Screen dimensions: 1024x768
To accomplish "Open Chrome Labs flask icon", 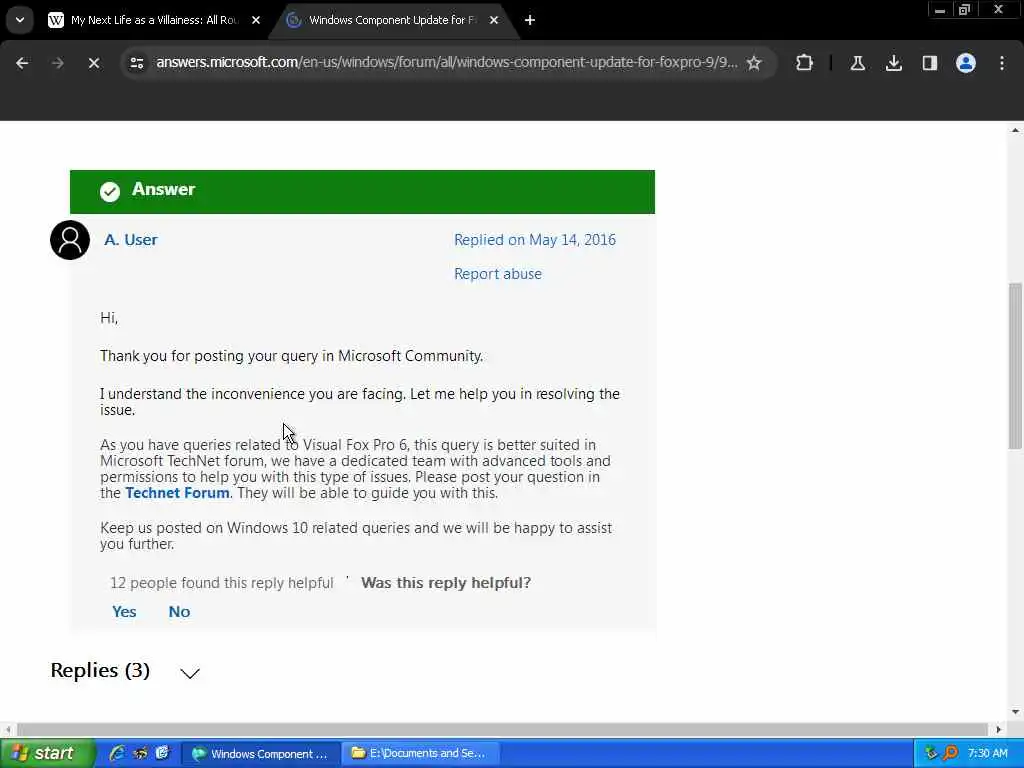I will coord(857,63).
